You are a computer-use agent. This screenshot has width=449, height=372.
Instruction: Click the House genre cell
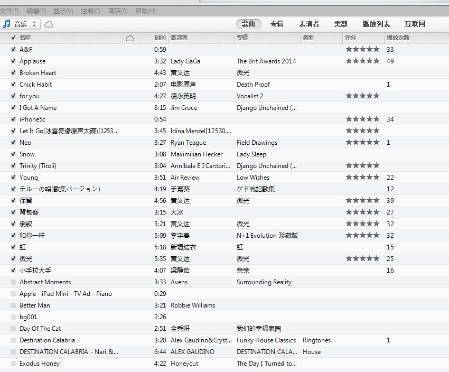312,352
